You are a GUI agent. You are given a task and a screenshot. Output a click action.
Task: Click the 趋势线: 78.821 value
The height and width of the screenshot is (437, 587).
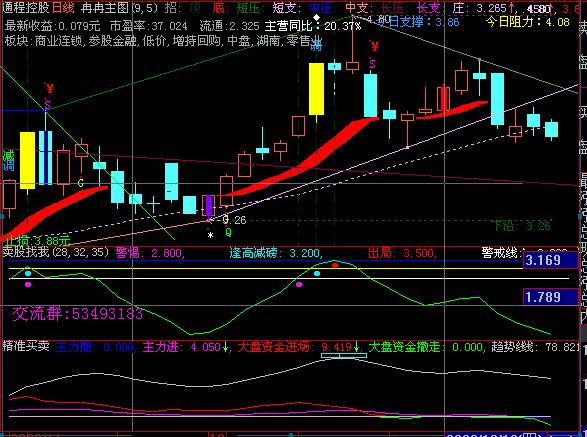coord(535,347)
